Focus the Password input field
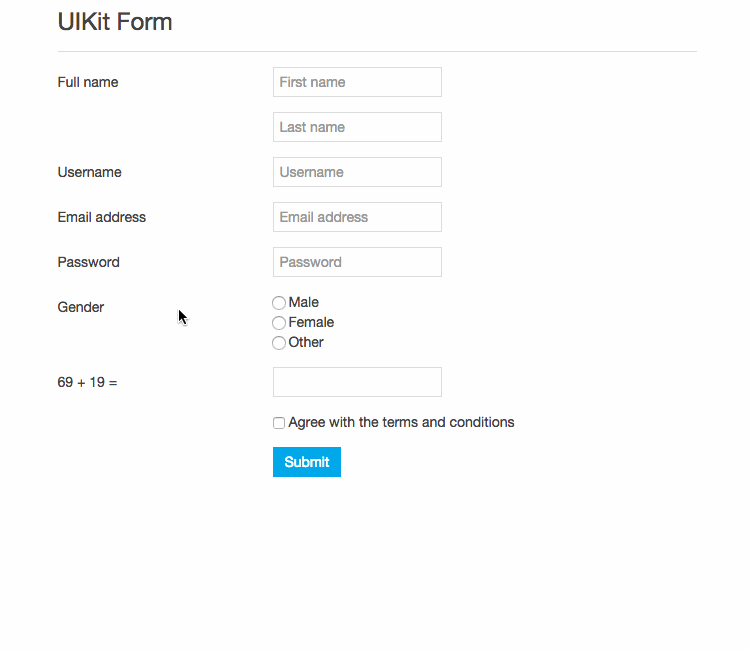 point(357,262)
